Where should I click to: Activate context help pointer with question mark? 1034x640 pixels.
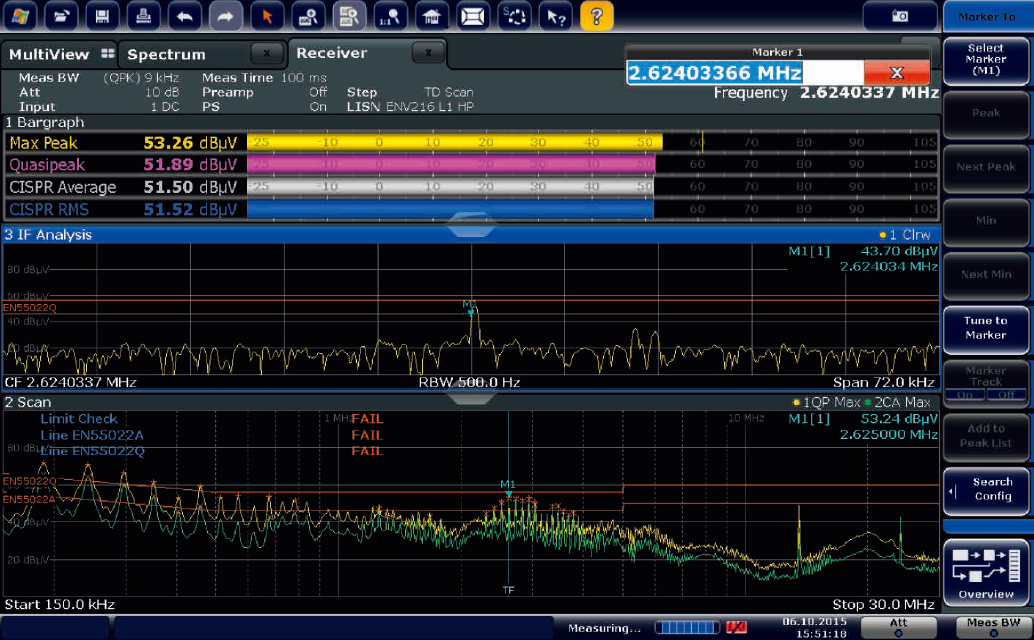tap(555, 15)
